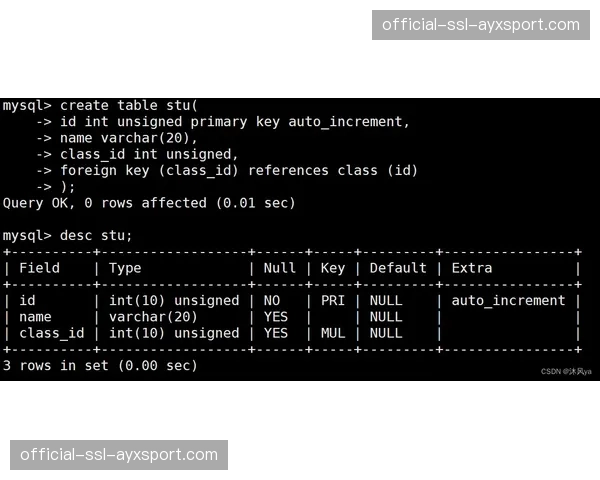
Task: Click the PRI key value
Action: (333, 300)
